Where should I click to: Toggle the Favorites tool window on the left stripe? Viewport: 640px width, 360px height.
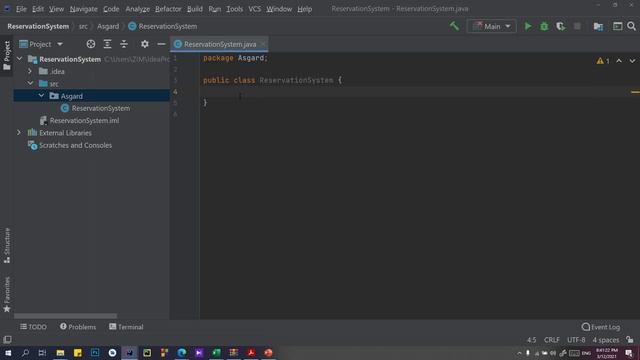pos(7,295)
